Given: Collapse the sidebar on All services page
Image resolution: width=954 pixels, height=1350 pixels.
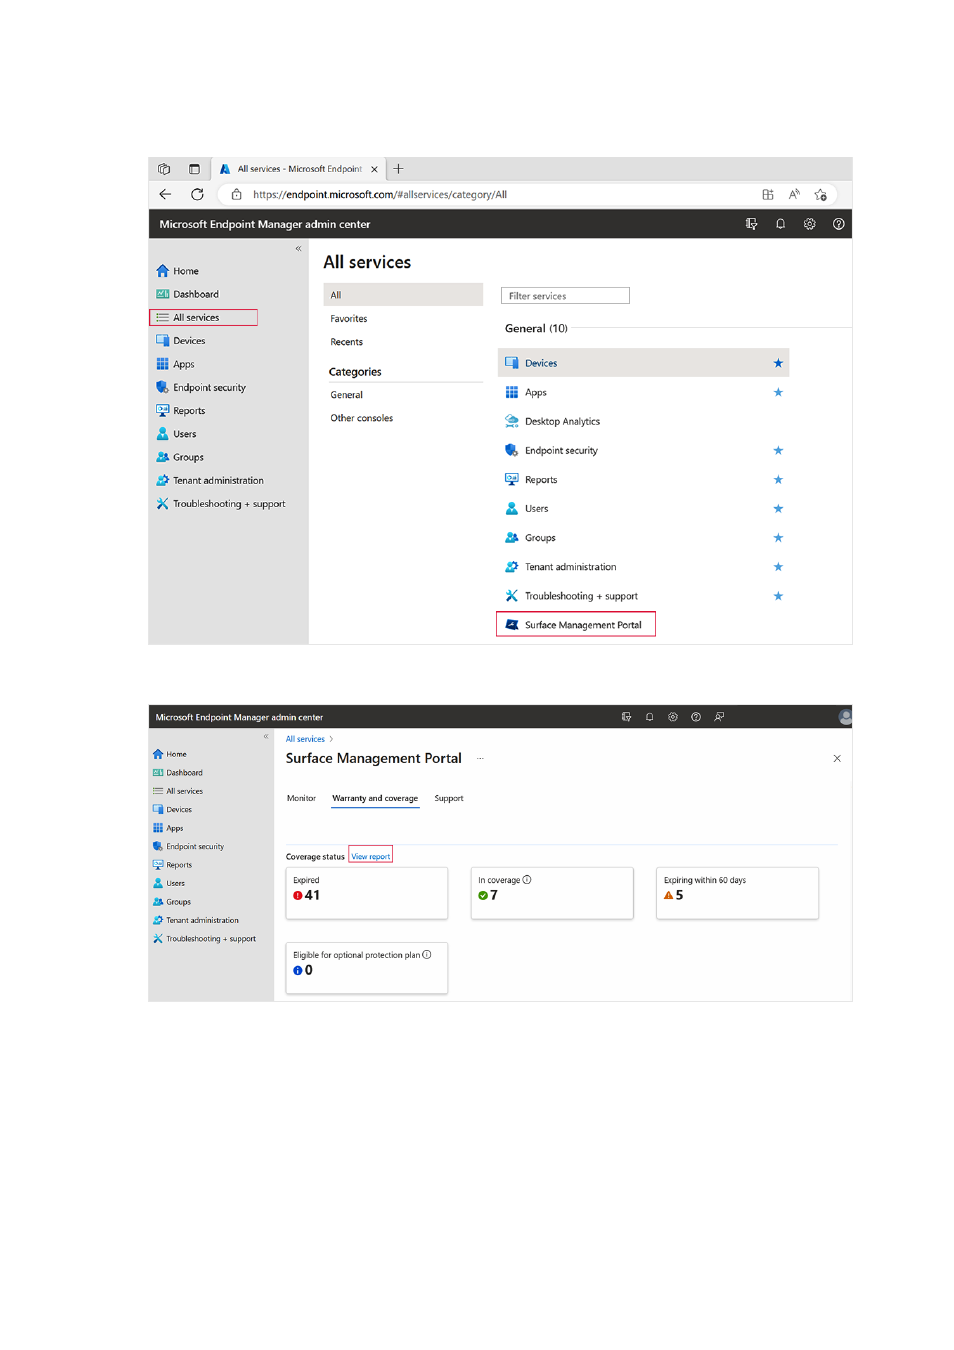Looking at the screenshot, I should coord(298,248).
